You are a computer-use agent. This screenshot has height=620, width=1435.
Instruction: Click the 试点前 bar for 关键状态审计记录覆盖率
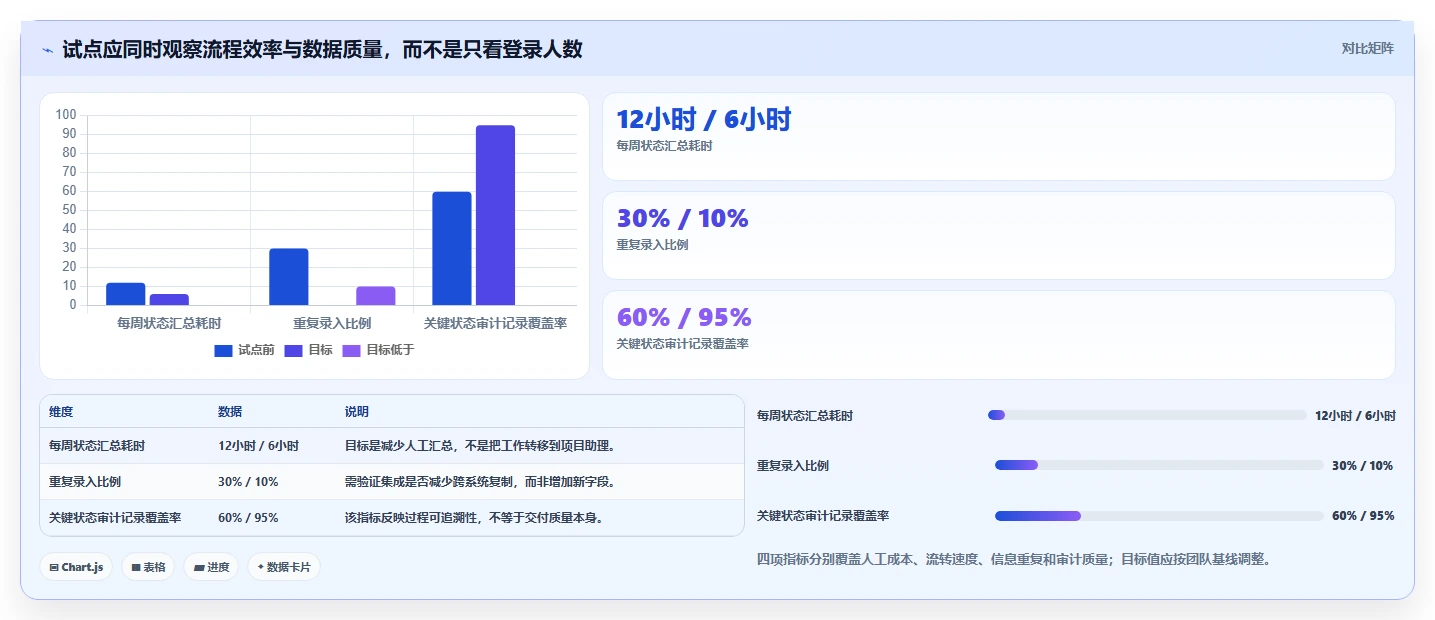coord(452,248)
